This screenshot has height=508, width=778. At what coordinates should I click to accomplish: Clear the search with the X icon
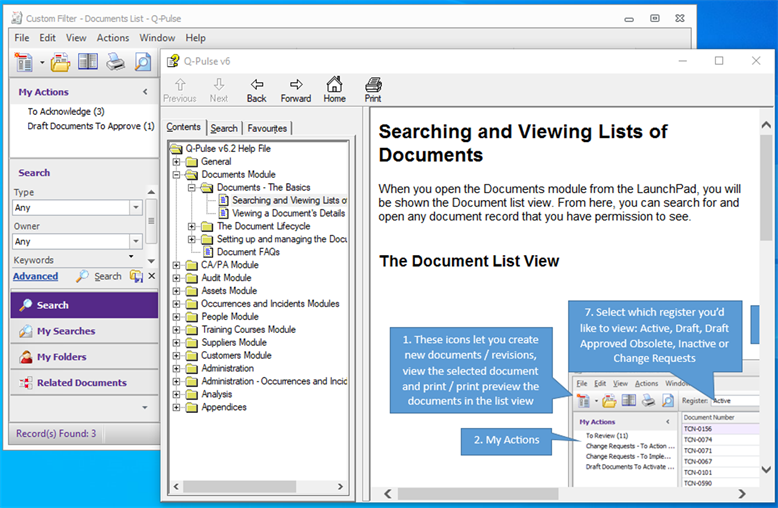(x=152, y=276)
